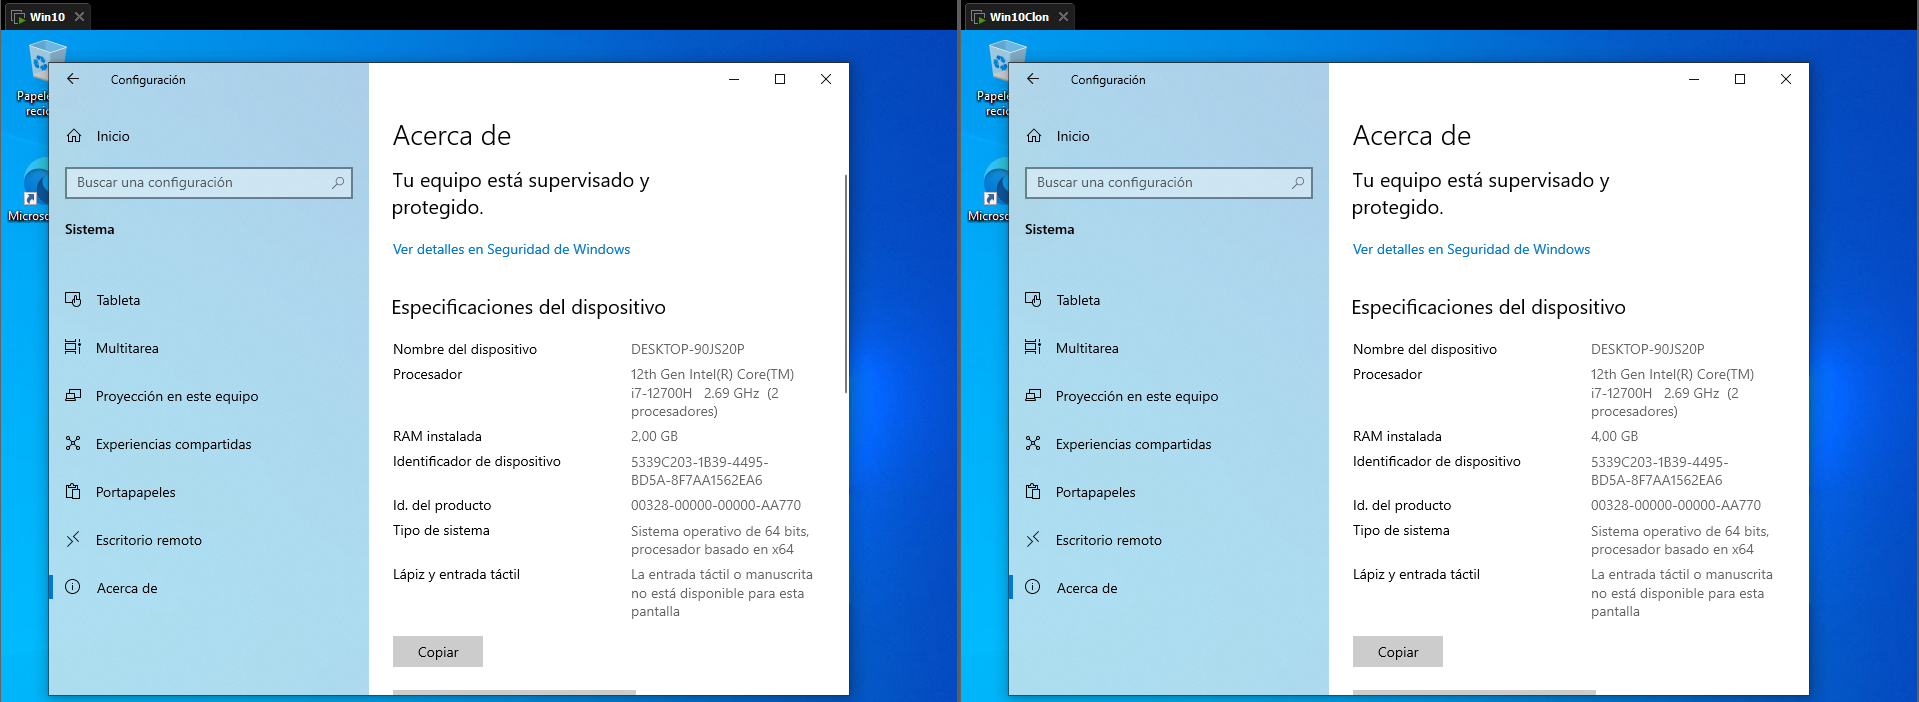The height and width of the screenshot is (702, 1919).
Task: Close the Win10Clon VM tab
Action: (x=1064, y=16)
